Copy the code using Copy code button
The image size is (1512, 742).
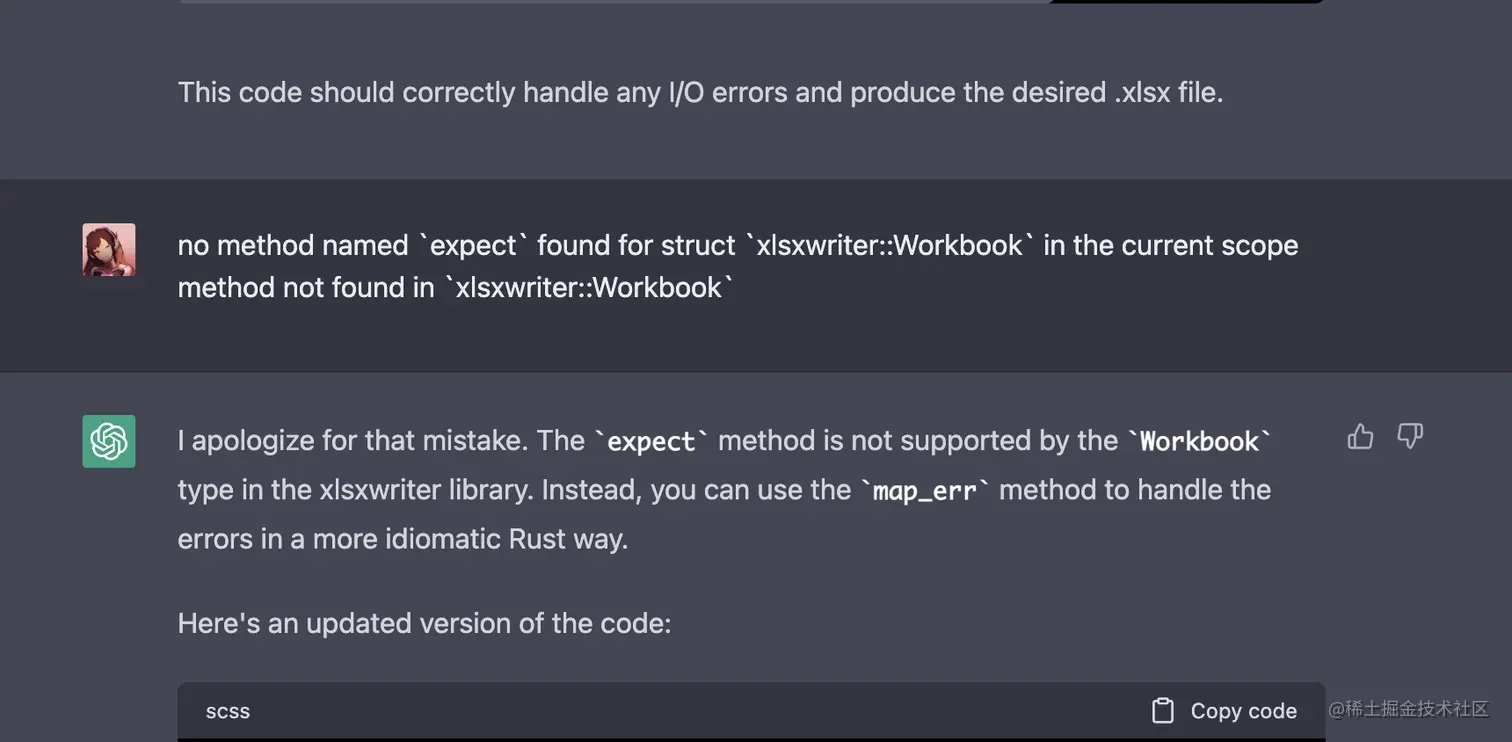(1224, 711)
